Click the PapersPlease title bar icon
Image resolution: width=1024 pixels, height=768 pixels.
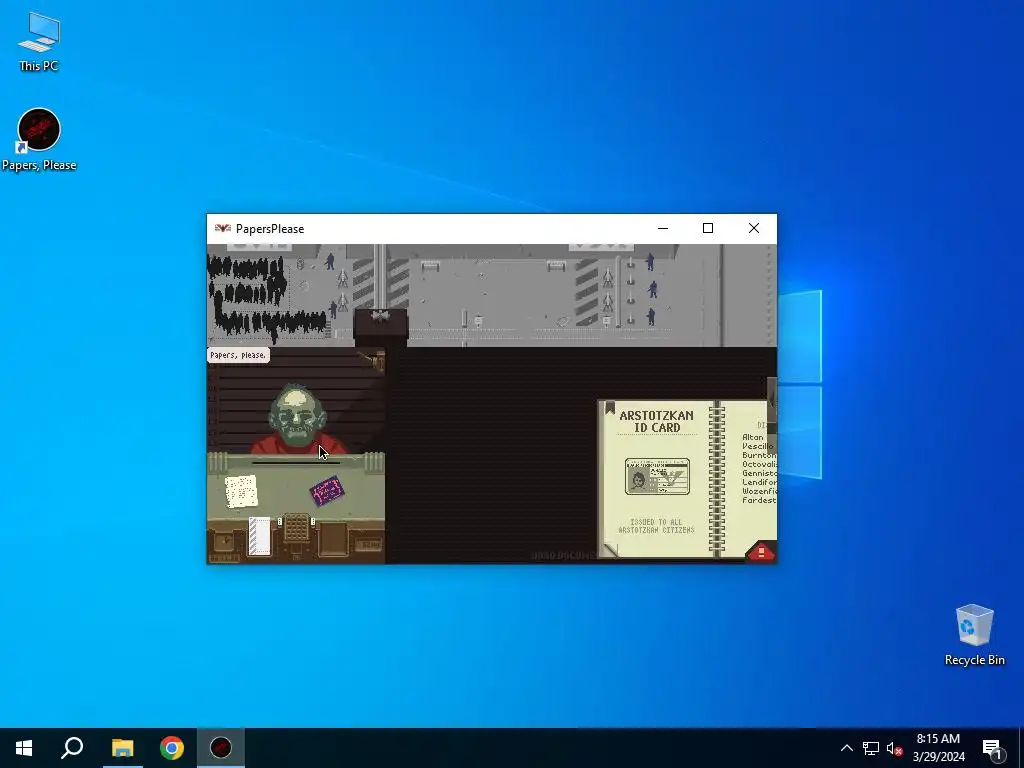point(223,229)
